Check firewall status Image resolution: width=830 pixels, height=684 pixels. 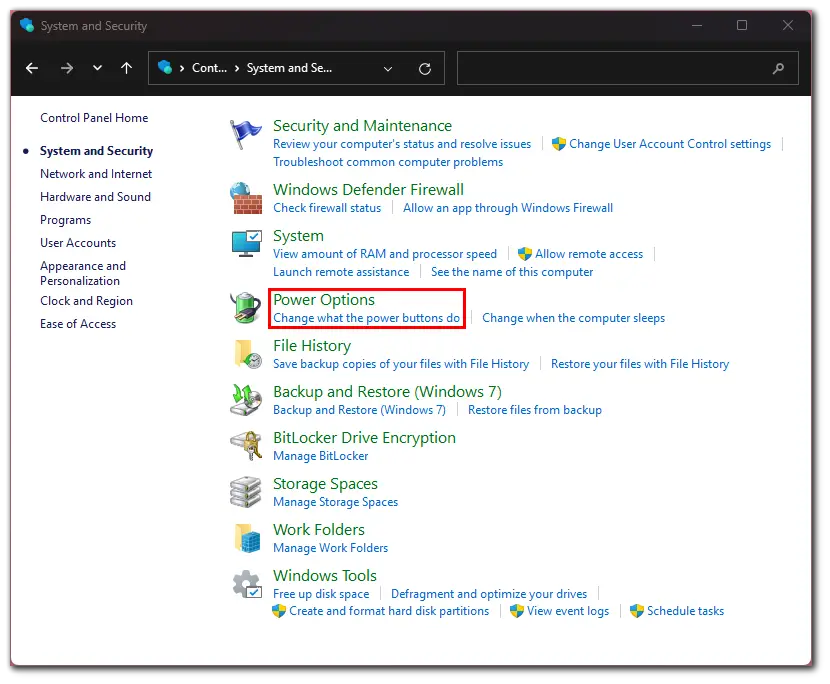click(327, 208)
